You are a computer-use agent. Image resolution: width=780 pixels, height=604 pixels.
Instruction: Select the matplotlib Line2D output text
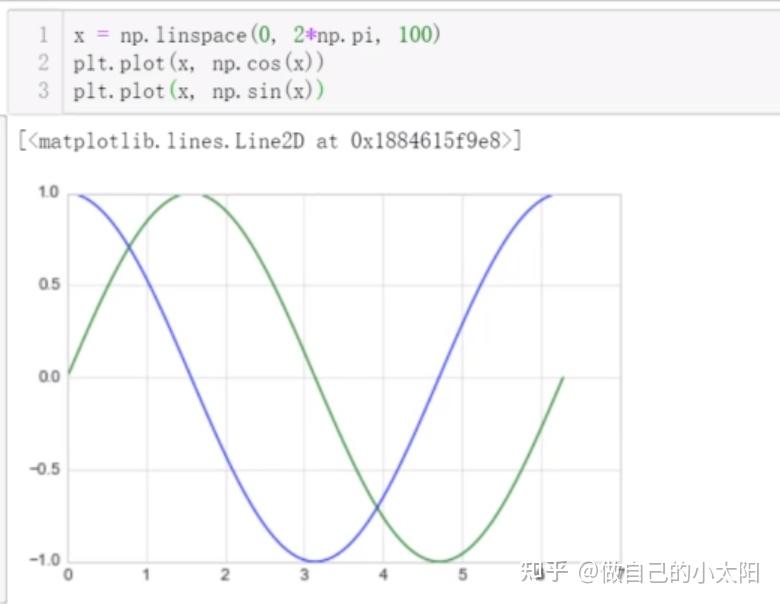coord(270,141)
